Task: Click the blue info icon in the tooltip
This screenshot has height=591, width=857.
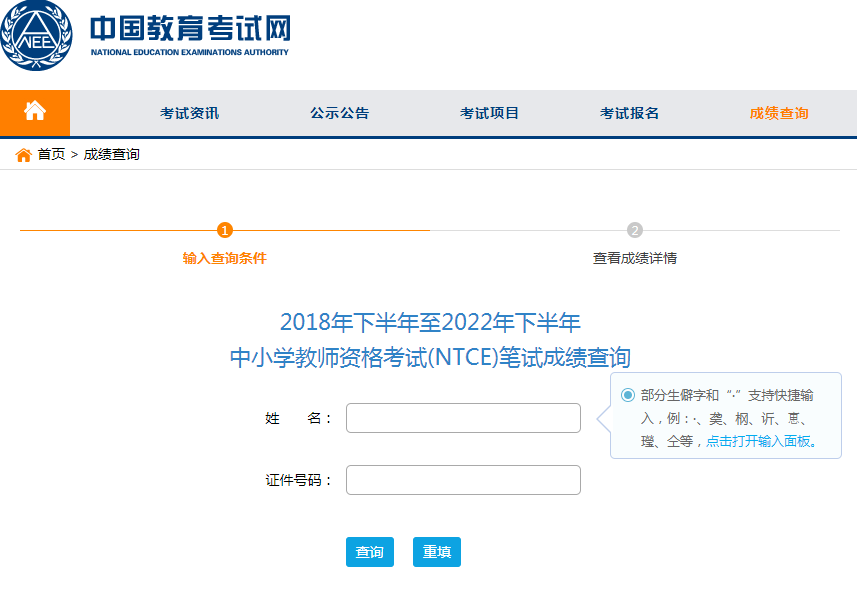Action: (628, 395)
